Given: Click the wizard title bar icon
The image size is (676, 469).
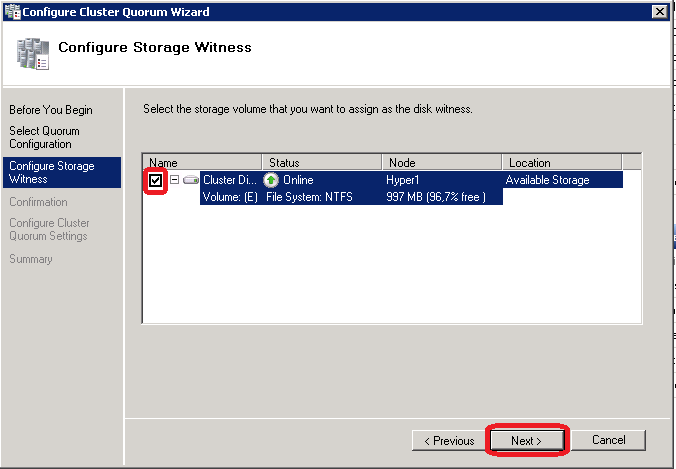Looking at the screenshot, I should 11,11.
